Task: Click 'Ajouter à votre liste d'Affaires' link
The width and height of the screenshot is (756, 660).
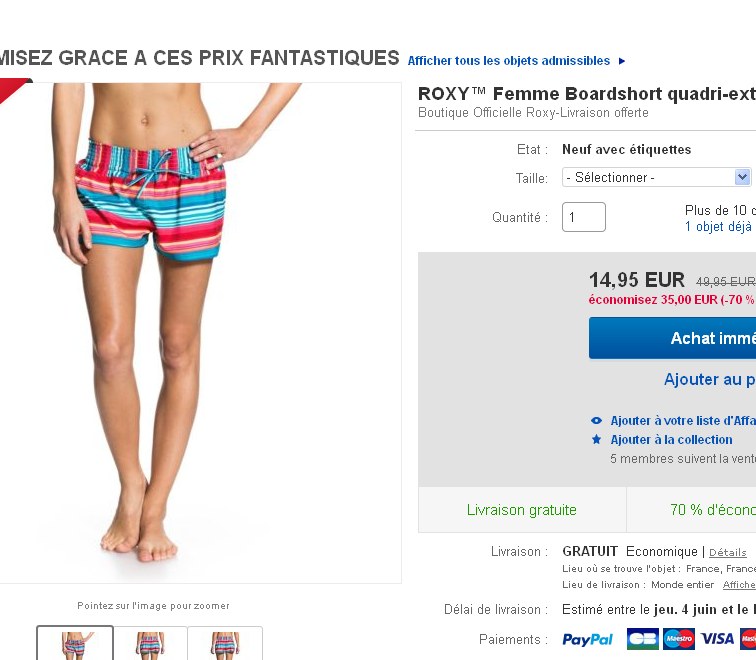Action: [x=683, y=421]
